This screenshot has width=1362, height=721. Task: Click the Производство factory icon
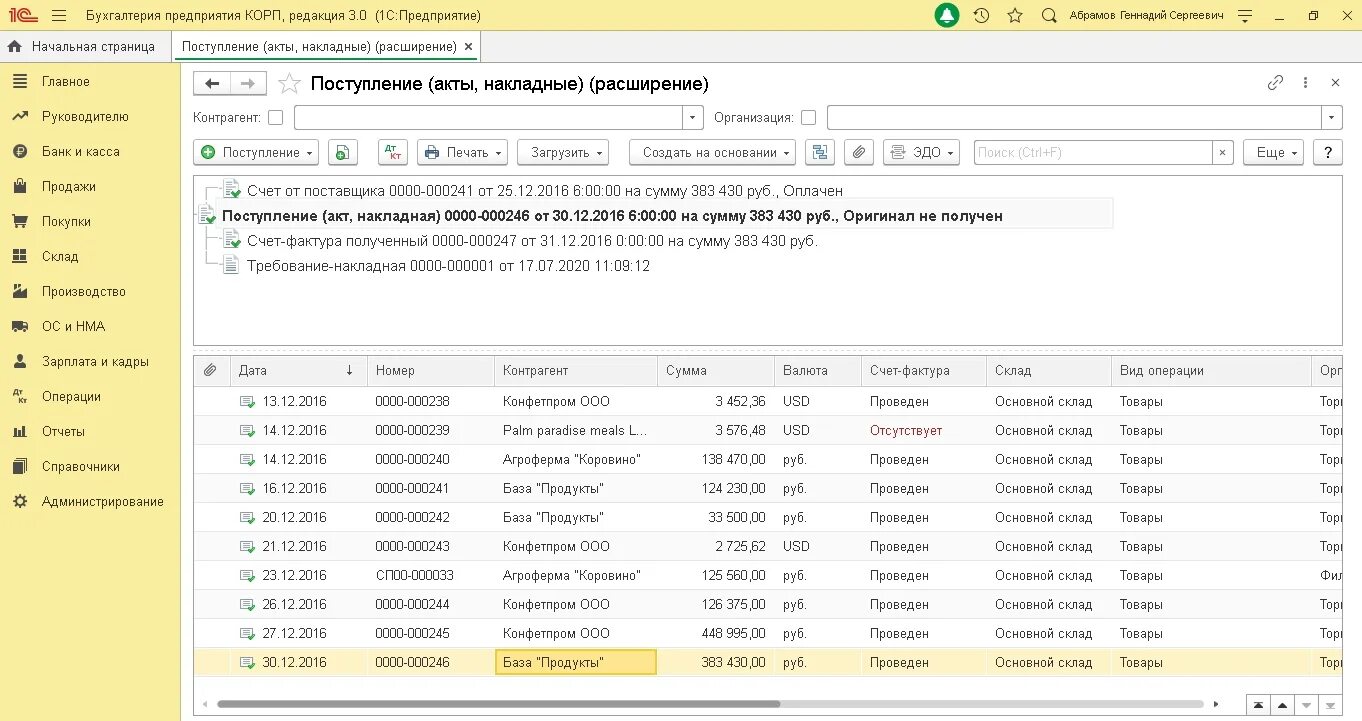click(20, 292)
